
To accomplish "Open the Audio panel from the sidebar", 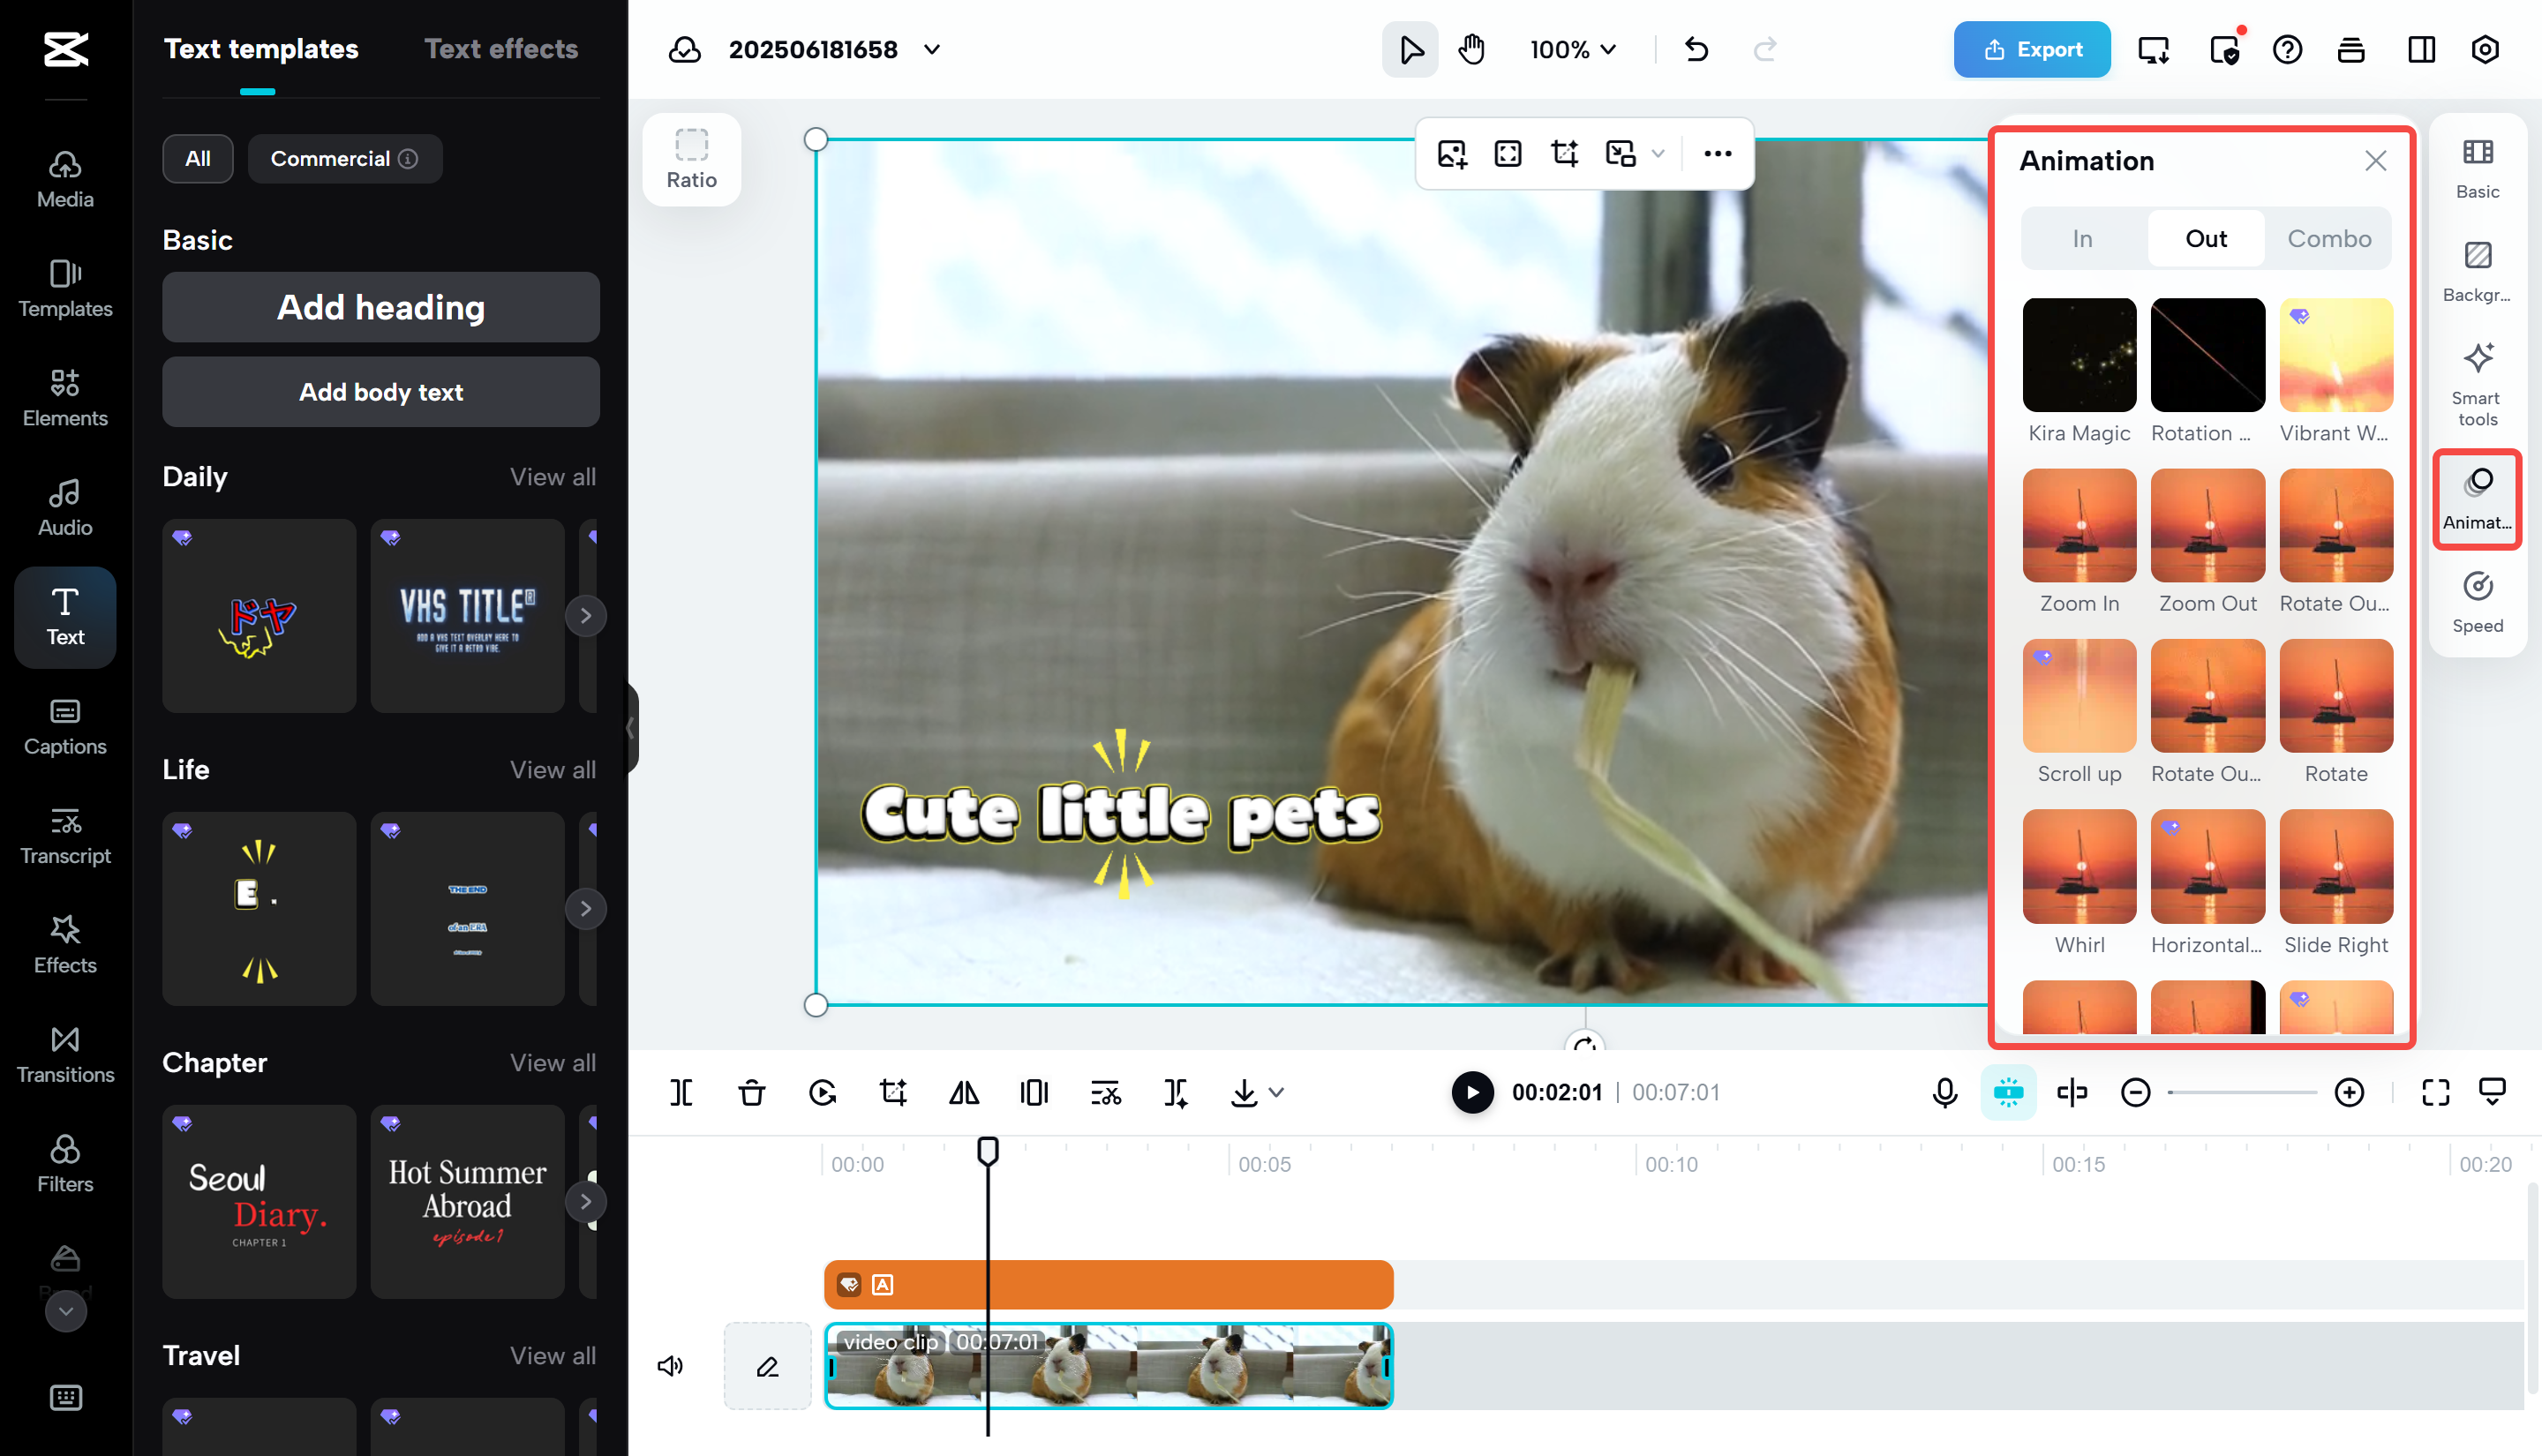I will pyautogui.click(x=64, y=506).
